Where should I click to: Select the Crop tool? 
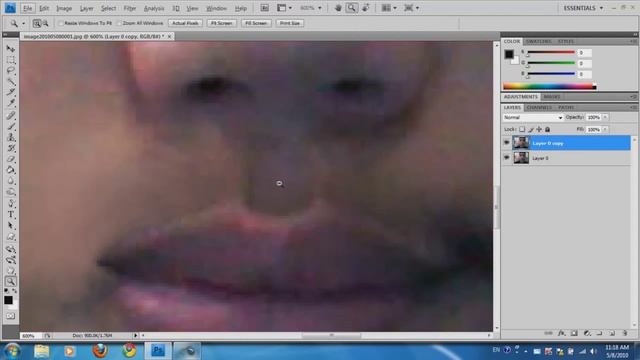tap(11, 93)
